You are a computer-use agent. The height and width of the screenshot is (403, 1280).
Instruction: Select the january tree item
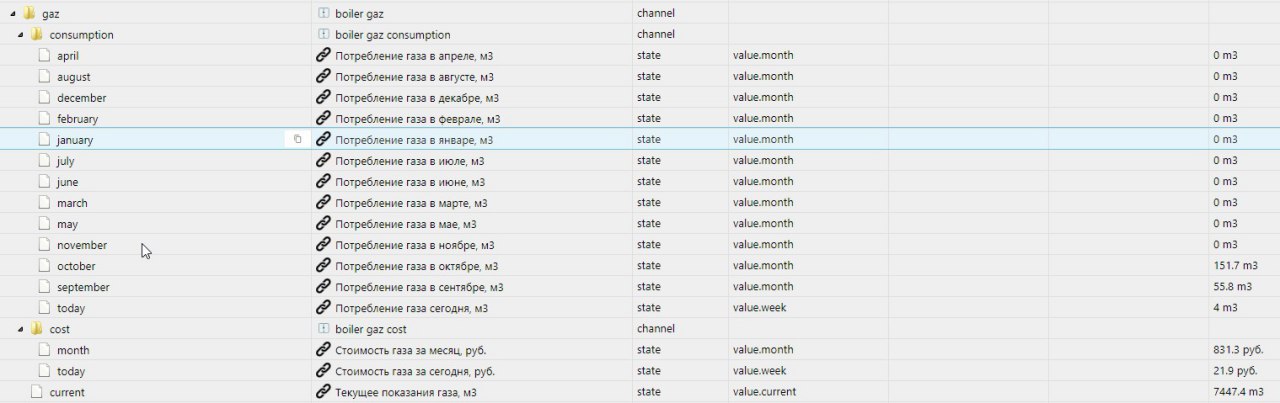tap(75, 140)
